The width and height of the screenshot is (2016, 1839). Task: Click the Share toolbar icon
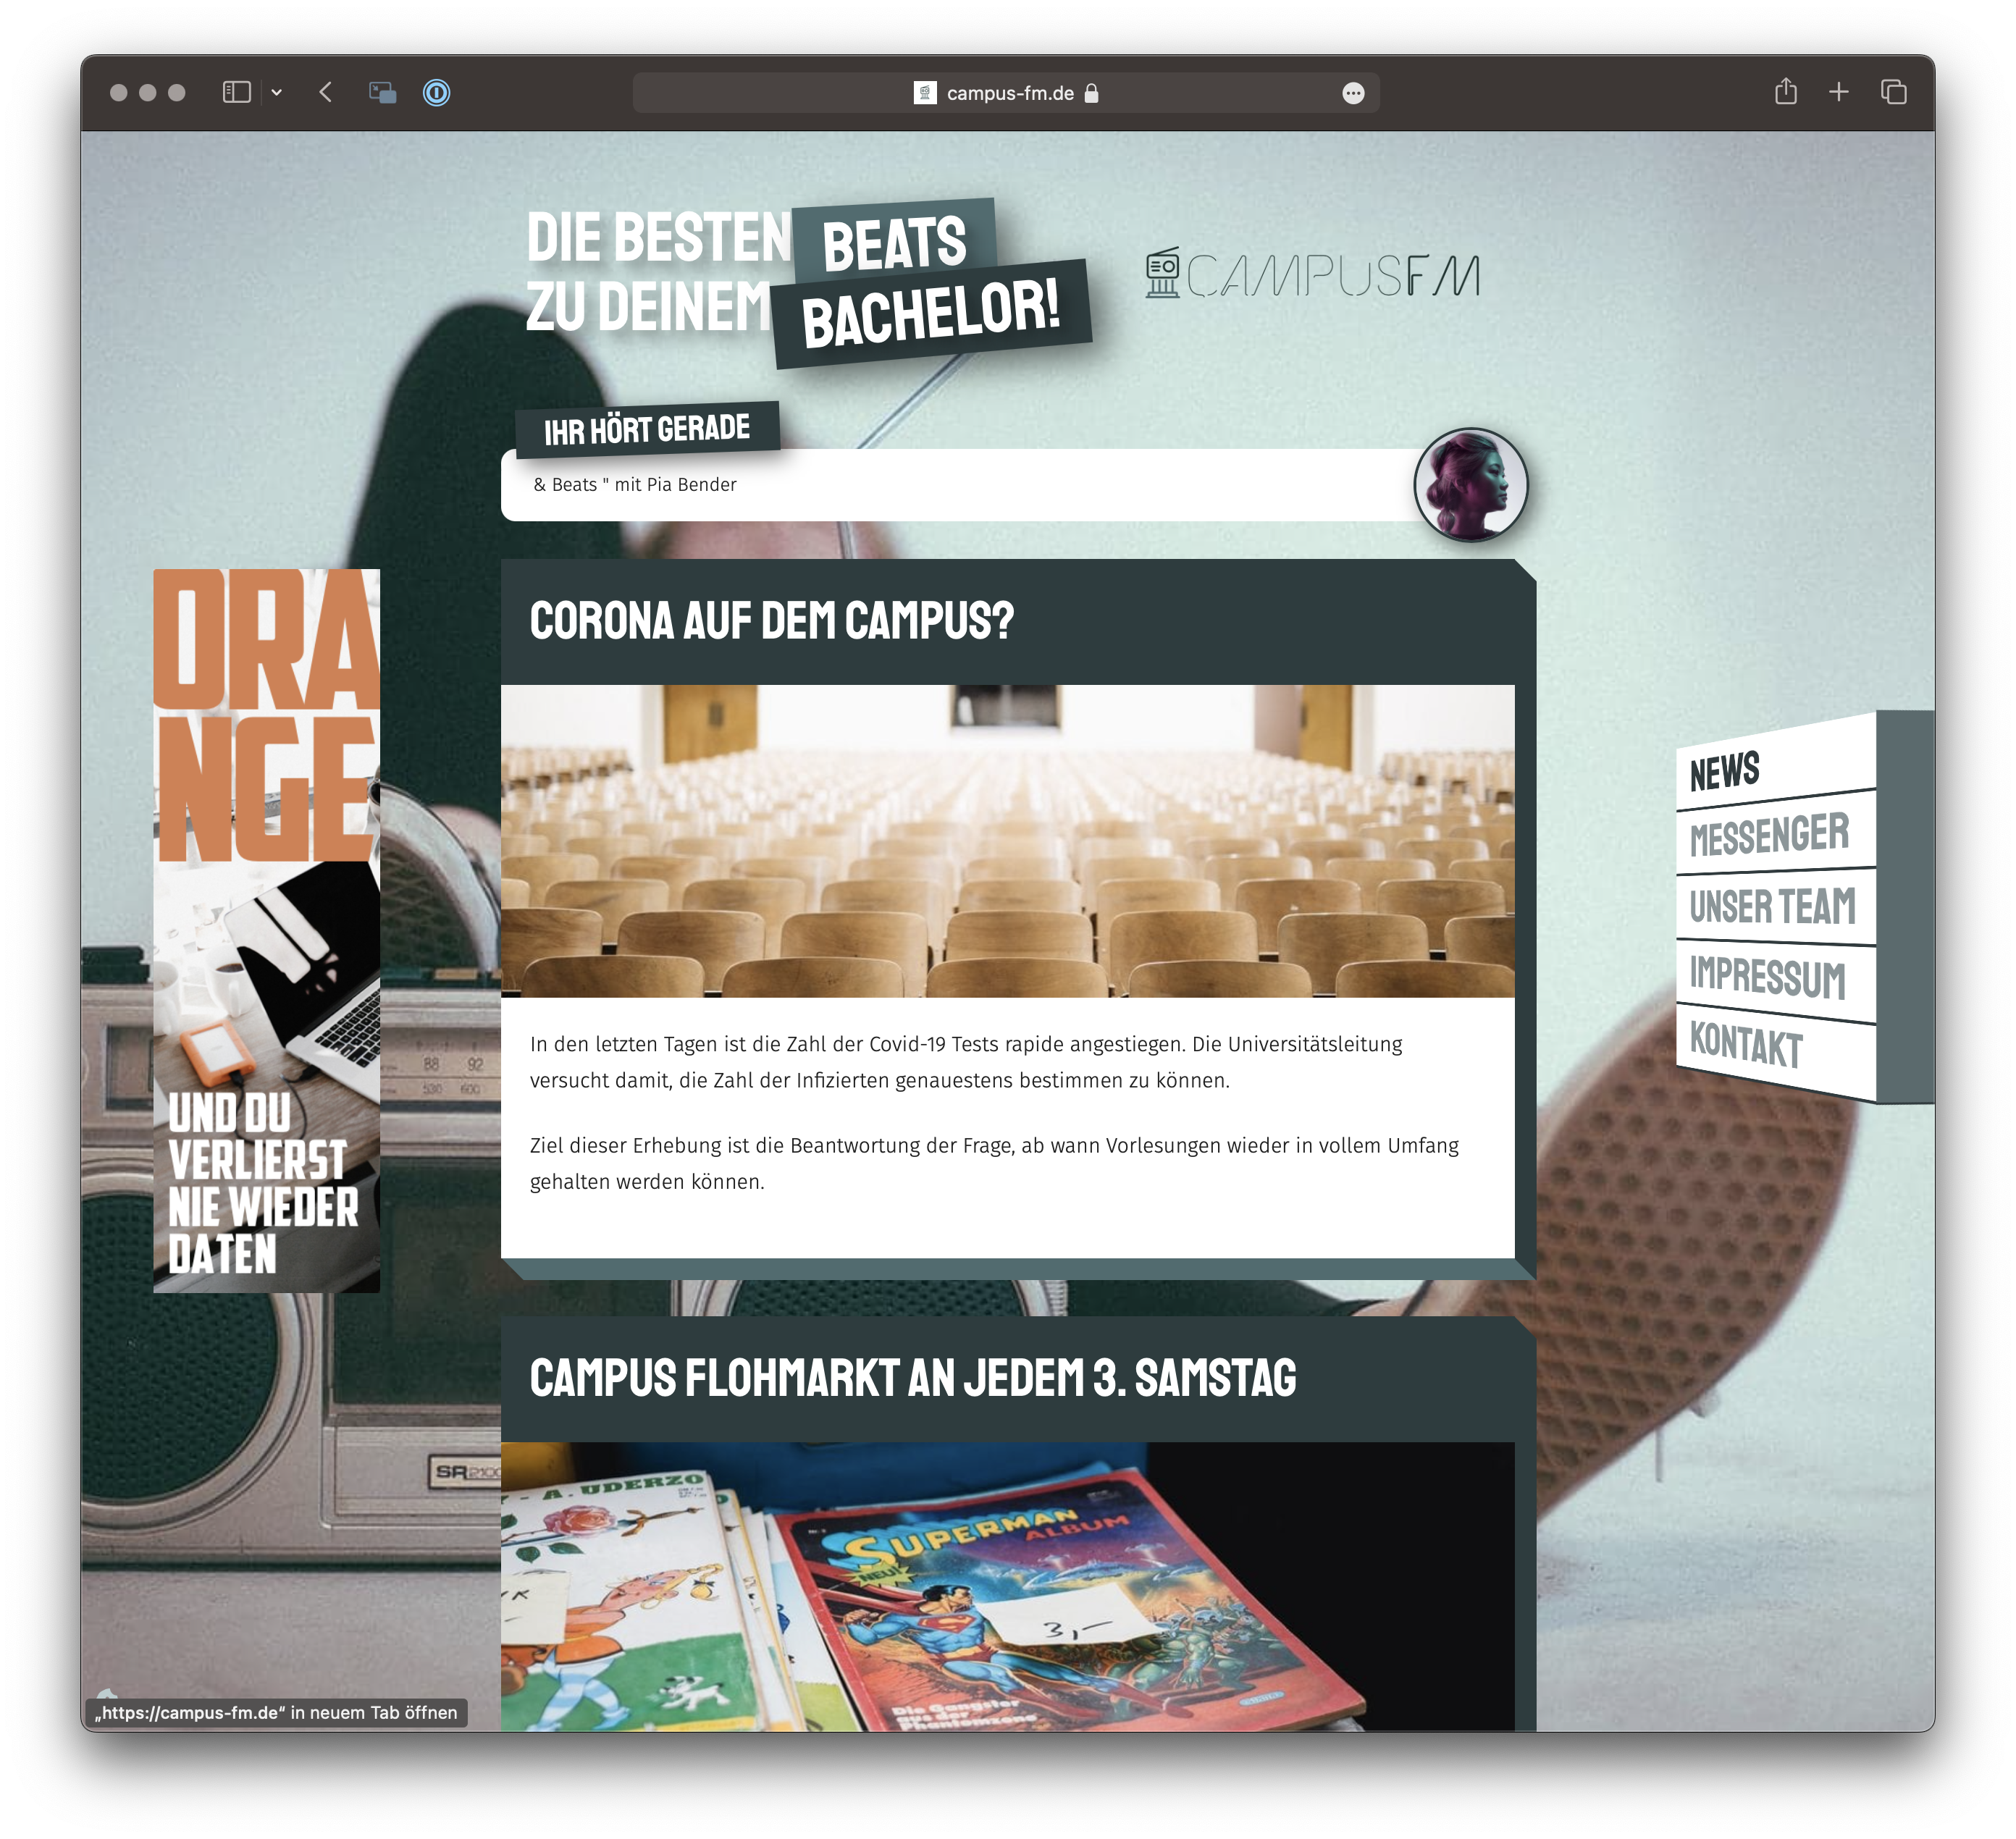tap(1786, 92)
